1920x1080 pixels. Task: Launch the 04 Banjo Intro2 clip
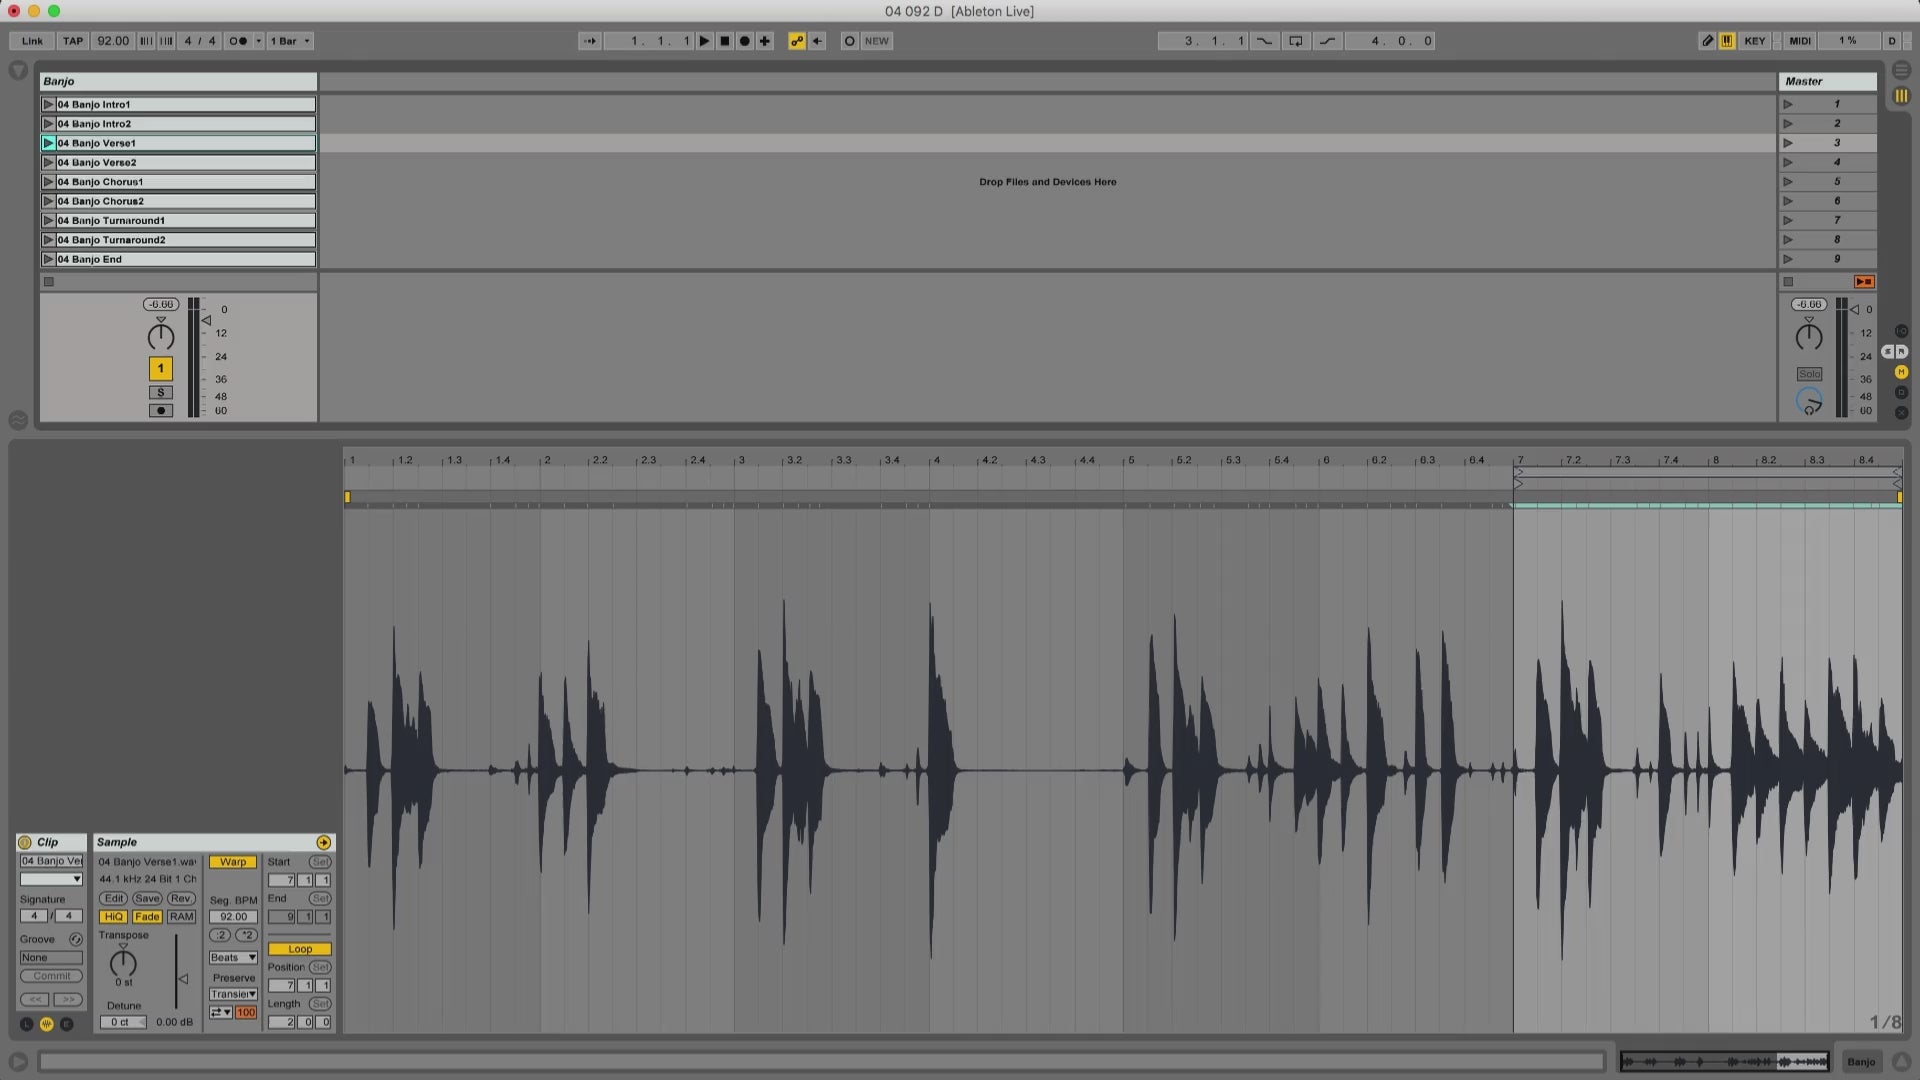click(48, 124)
